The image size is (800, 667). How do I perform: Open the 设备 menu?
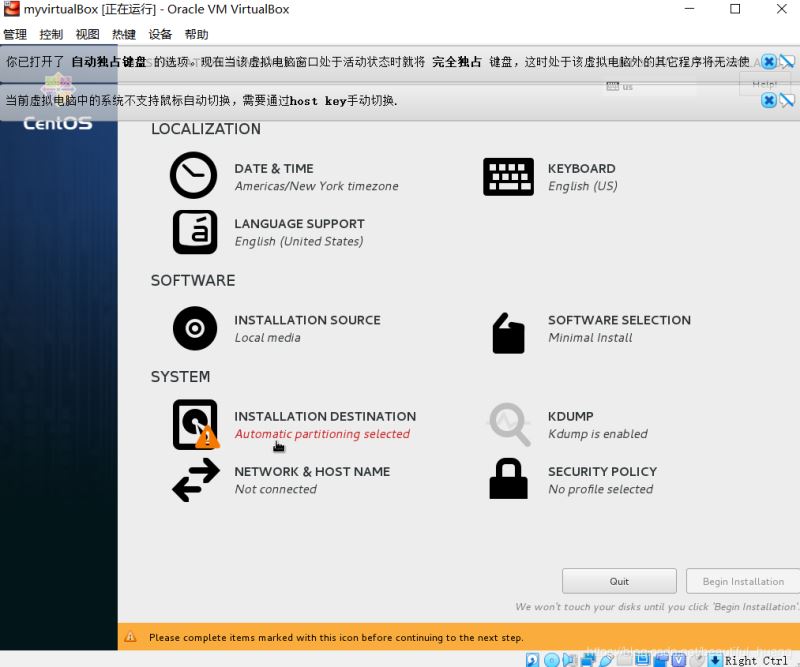point(159,33)
